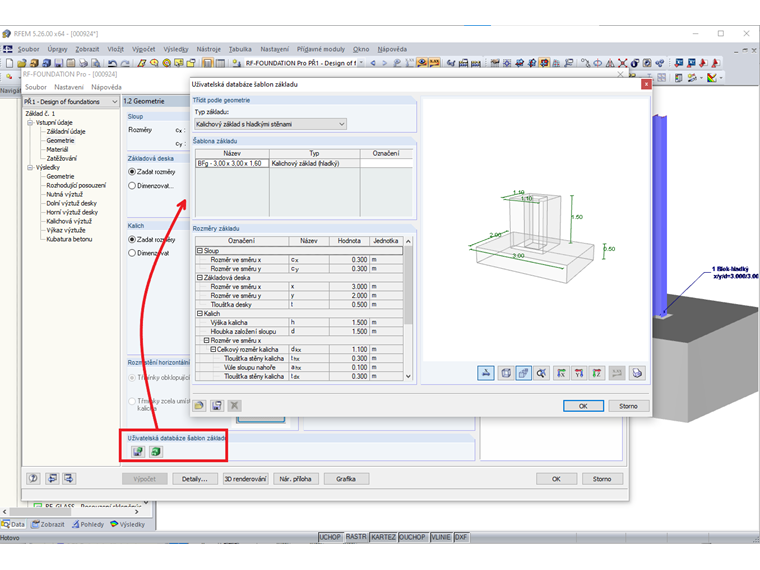Click OK in template database dialog

tap(583, 406)
